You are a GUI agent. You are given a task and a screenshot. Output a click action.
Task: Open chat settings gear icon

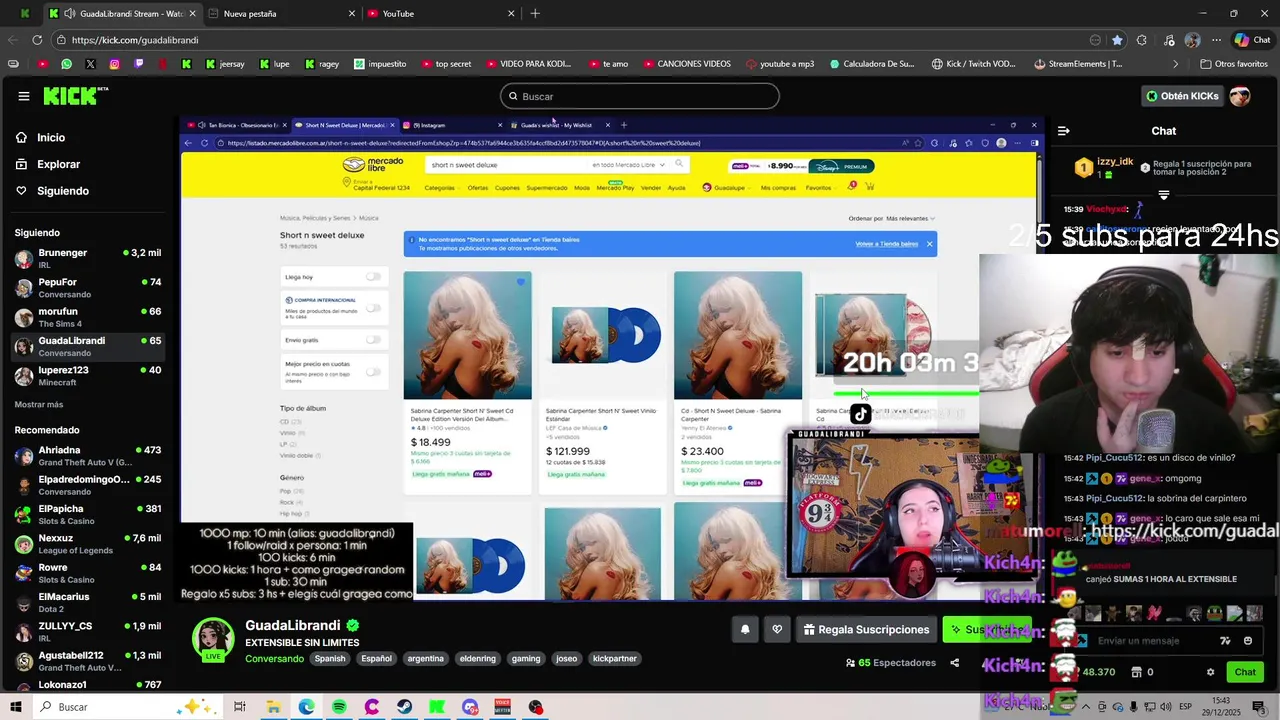pos(1210,672)
